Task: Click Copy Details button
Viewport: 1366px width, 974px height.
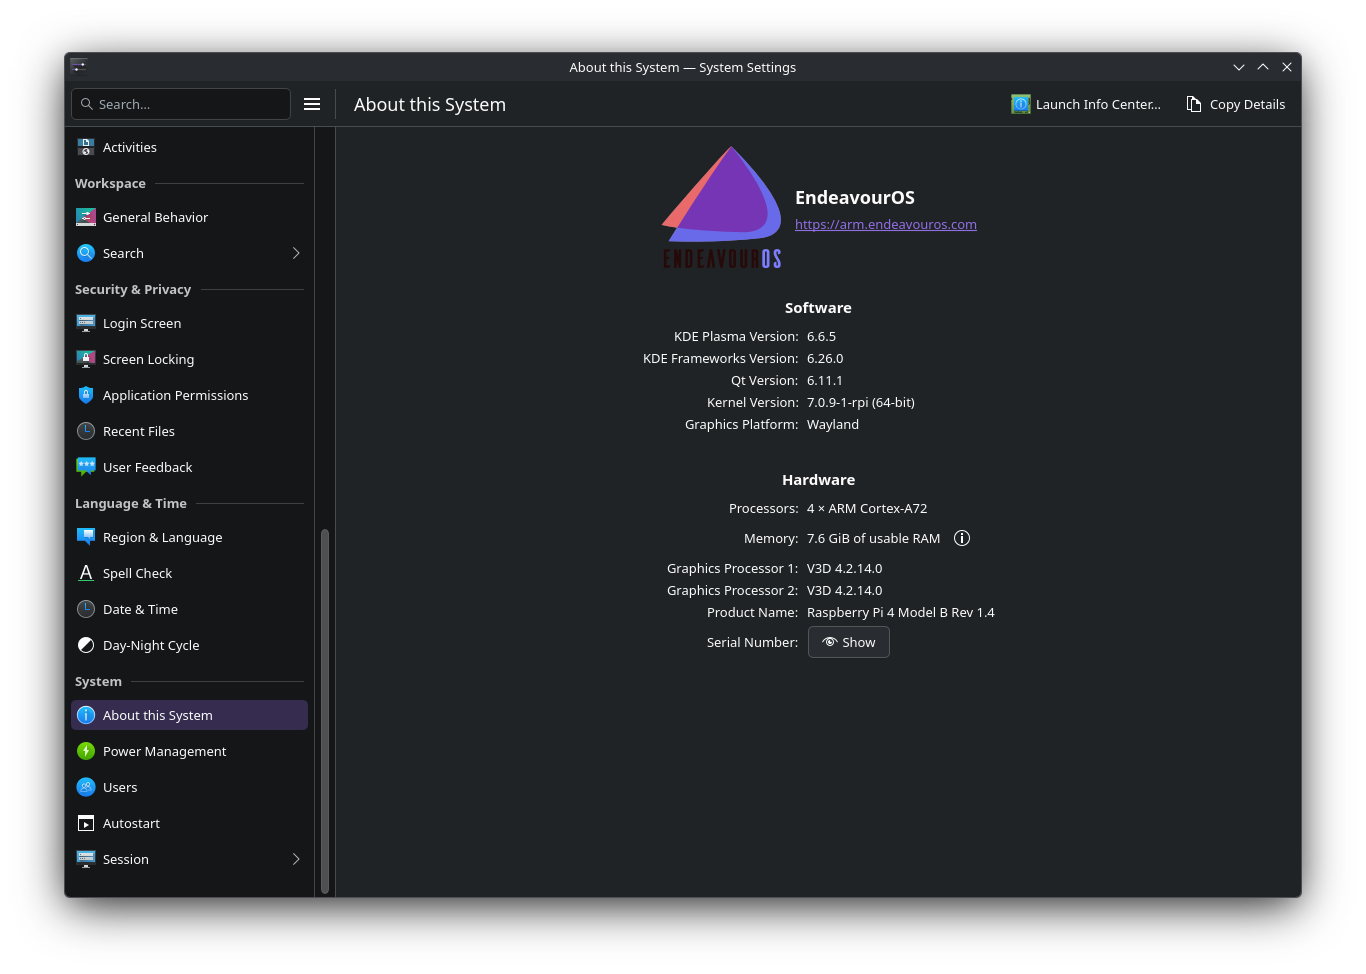Action: click(x=1236, y=104)
